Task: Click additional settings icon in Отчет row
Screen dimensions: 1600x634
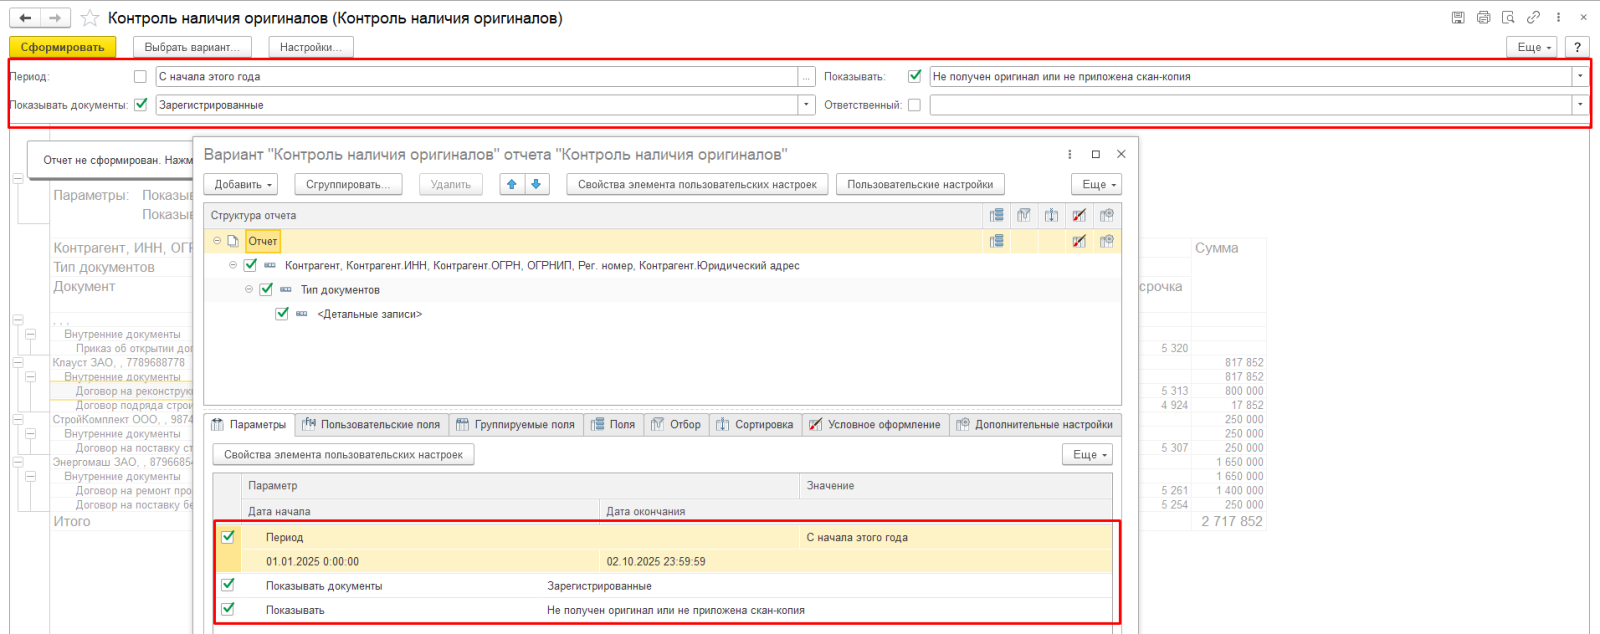Action: 1106,241
